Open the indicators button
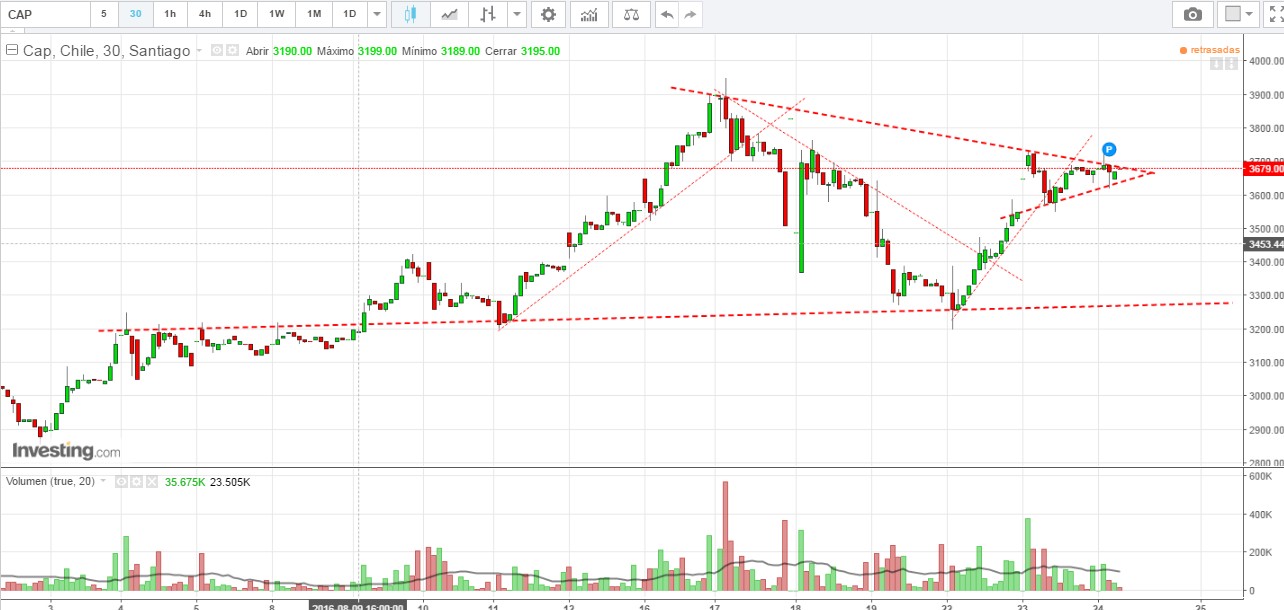 pyautogui.click(x=590, y=14)
